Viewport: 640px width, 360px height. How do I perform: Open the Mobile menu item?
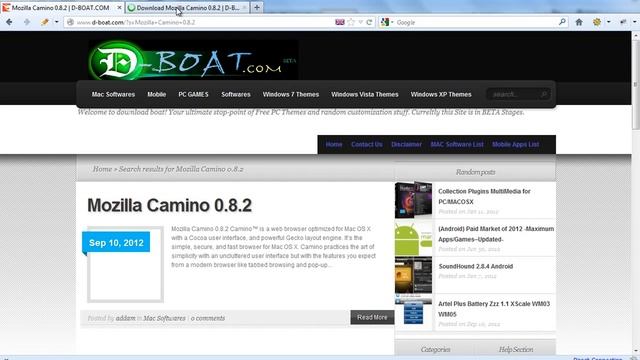pyautogui.click(x=156, y=94)
